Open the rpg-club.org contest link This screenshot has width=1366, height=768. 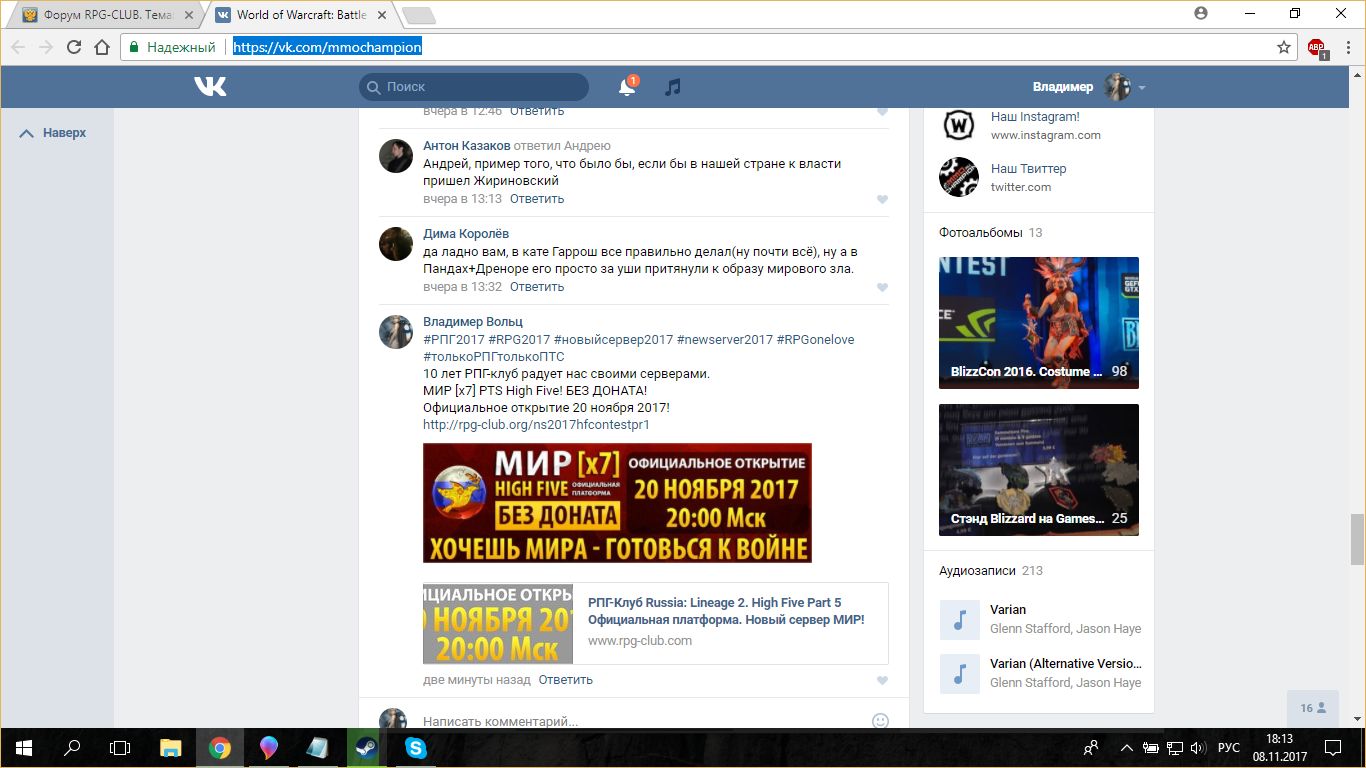coord(536,425)
